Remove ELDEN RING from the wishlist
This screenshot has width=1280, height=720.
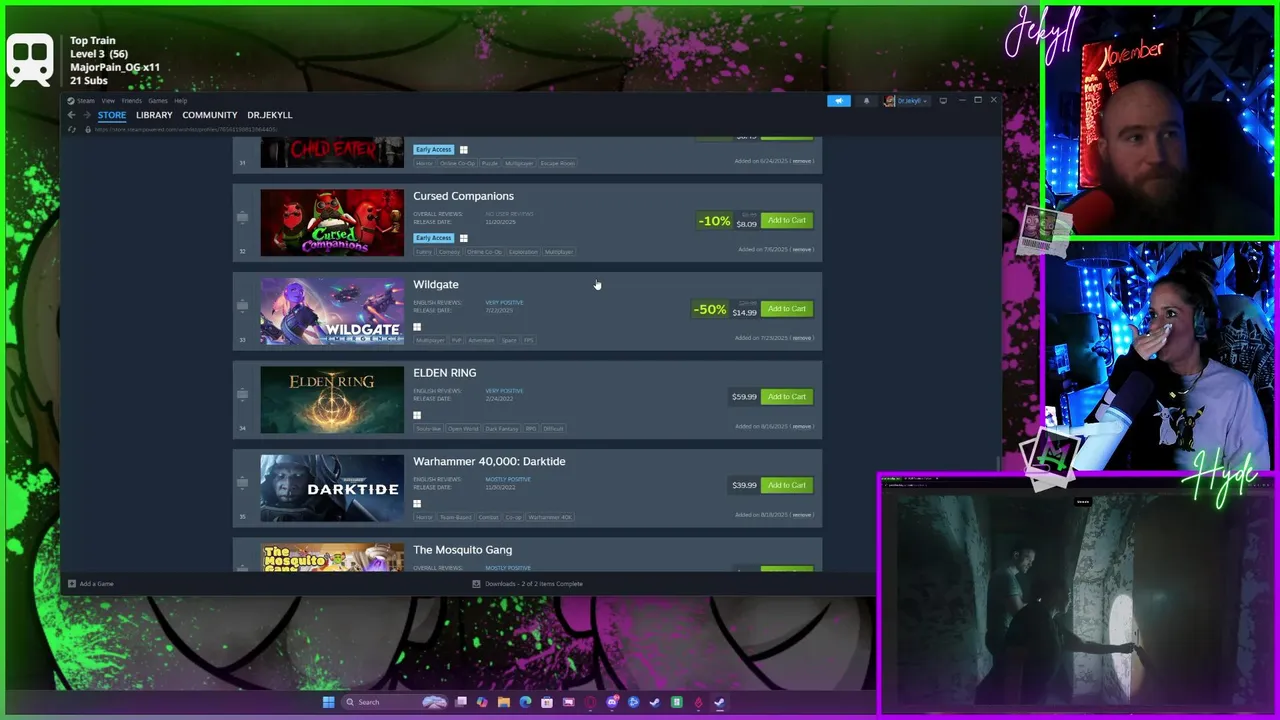point(801,426)
